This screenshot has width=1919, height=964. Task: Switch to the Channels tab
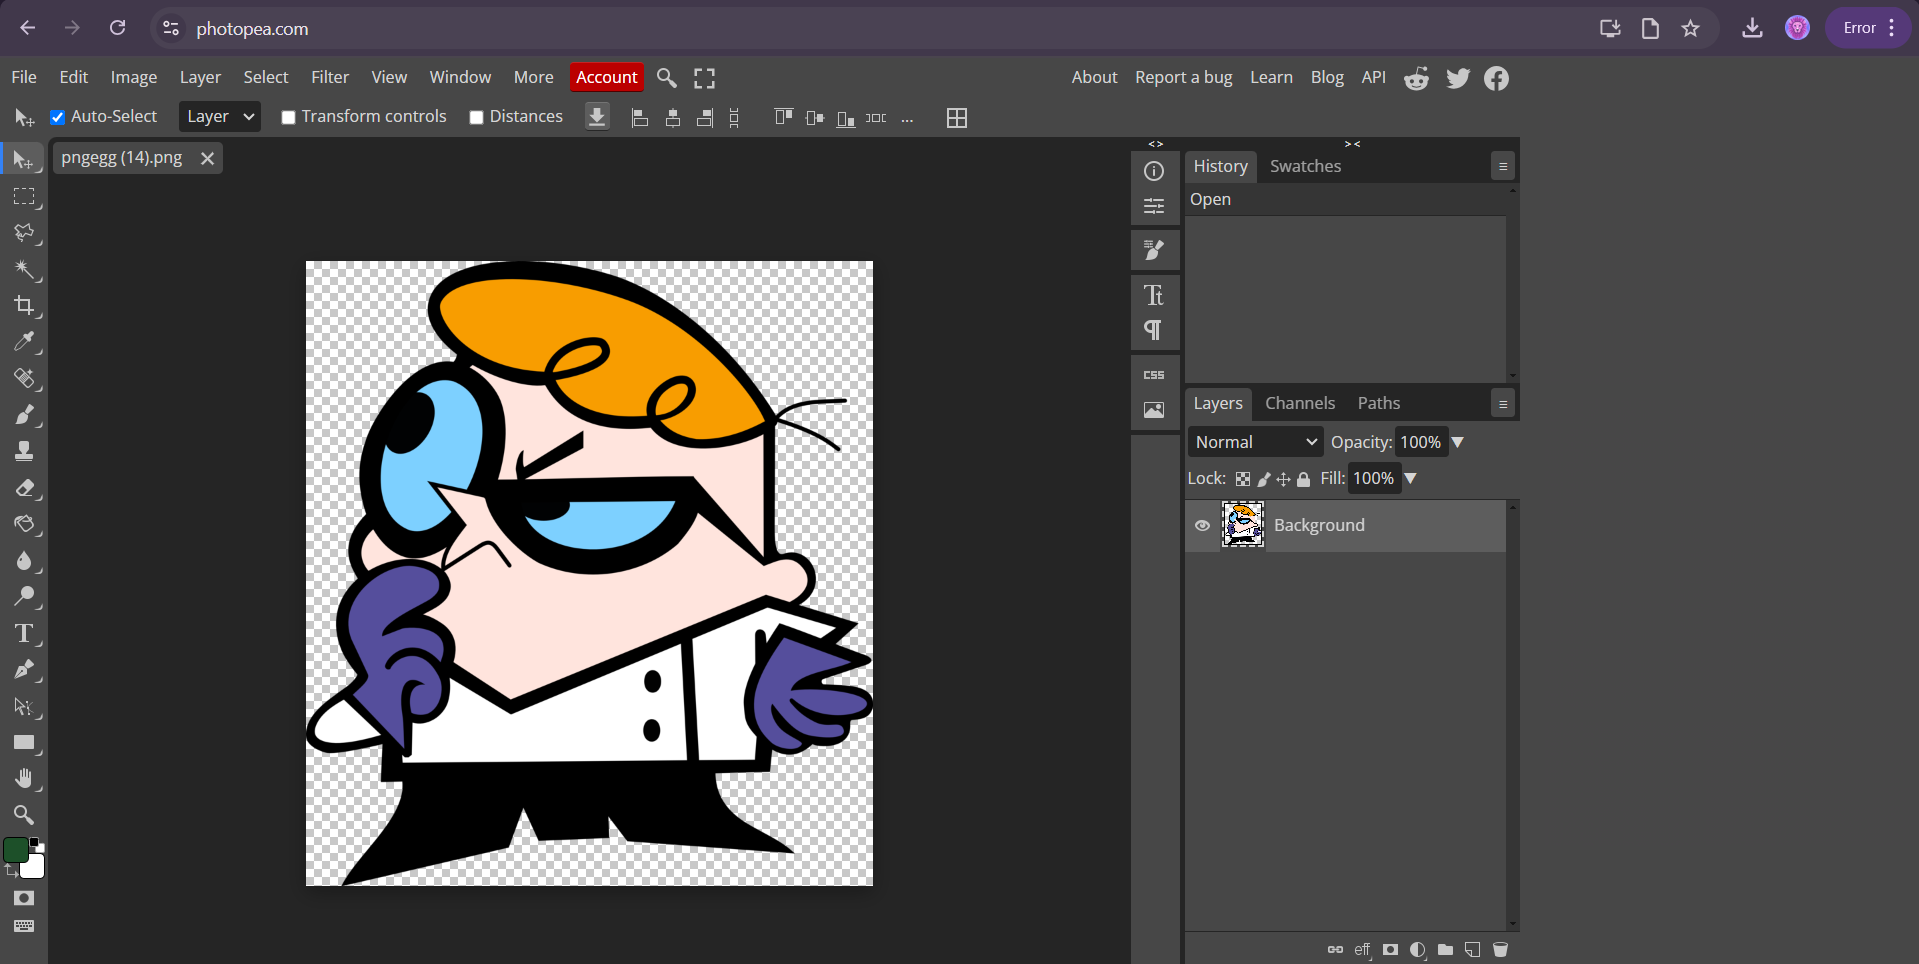[1300, 403]
